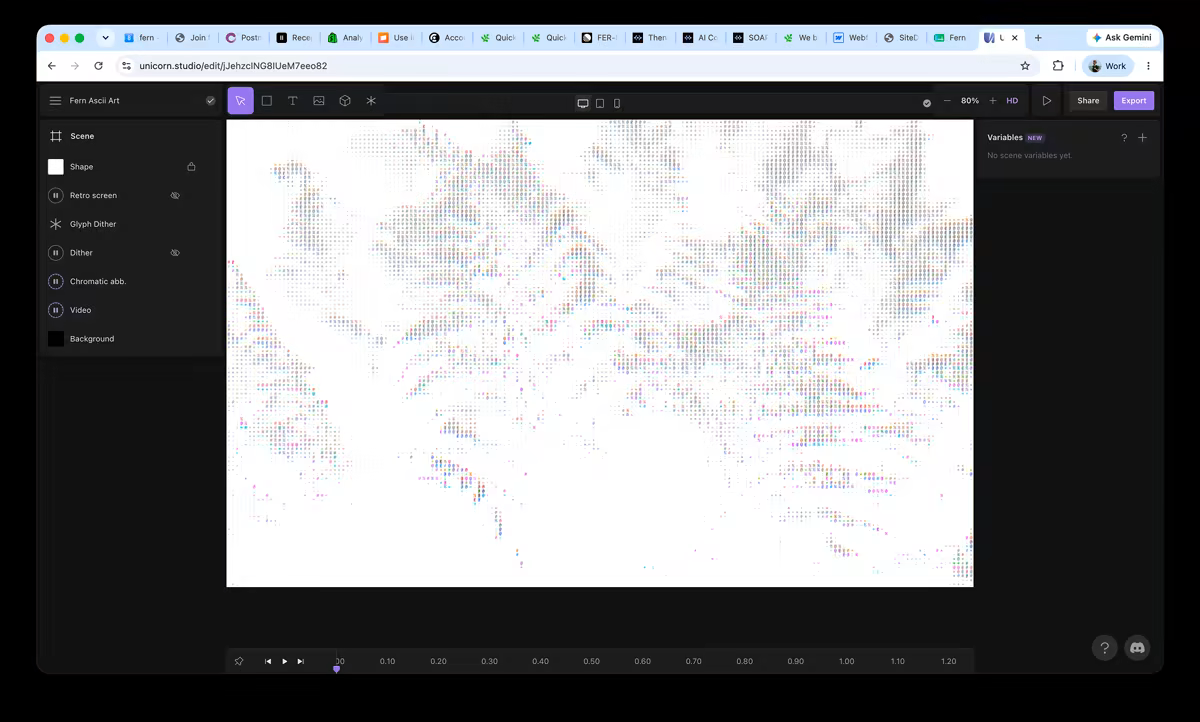1200x722 pixels.
Task: Click the black Background color swatch
Action: [x=56, y=339]
